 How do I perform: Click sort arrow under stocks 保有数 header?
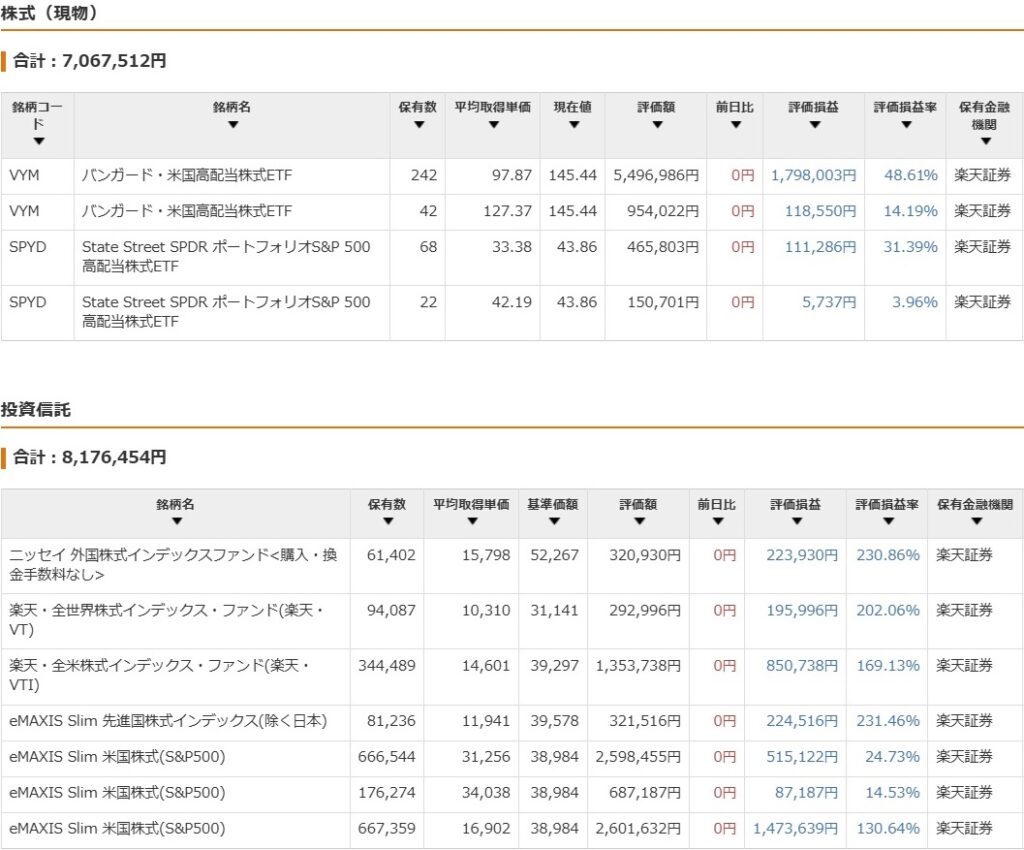click(418, 125)
